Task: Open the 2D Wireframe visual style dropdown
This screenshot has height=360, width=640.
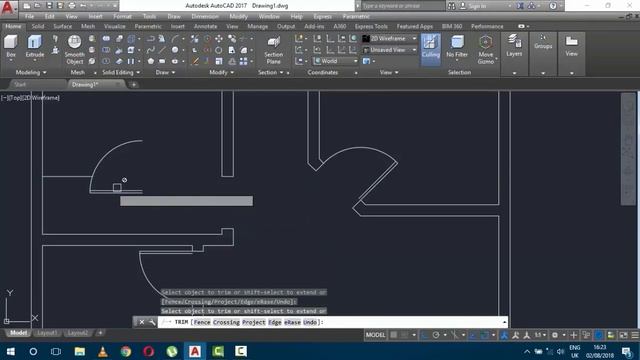Action: click(390, 38)
